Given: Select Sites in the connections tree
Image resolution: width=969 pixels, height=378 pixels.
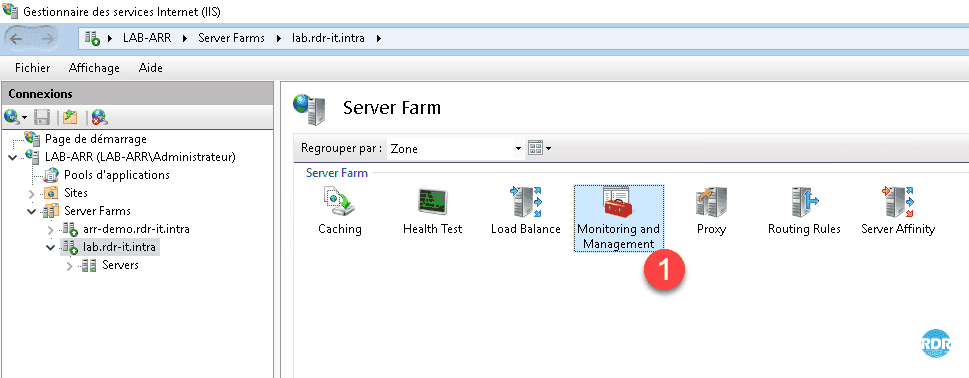Looking at the screenshot, I should [x=76, y=193].
